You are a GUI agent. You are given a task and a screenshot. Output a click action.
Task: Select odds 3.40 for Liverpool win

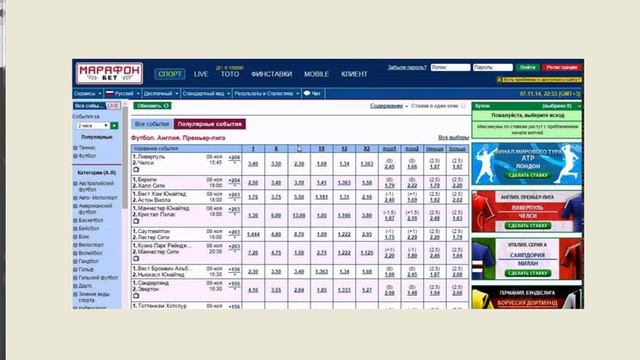point(253,164)
